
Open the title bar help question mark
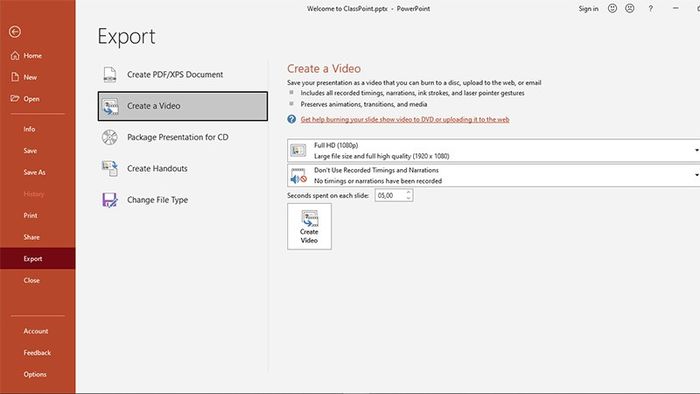tap(650, 8)
